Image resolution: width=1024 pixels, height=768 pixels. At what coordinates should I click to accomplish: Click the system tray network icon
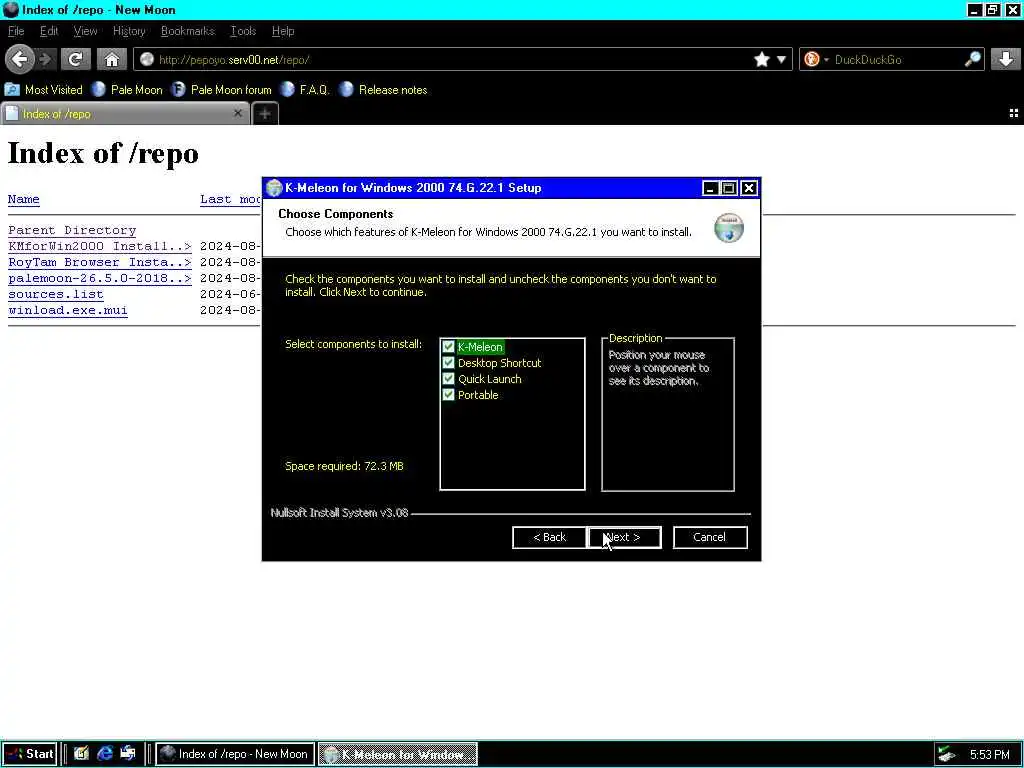tap(946, 754)
